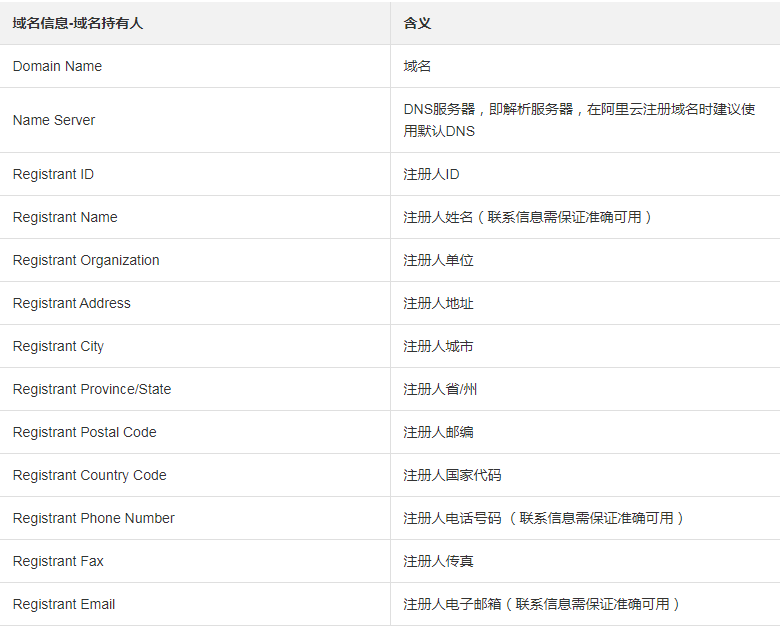Click the 含义 column header

point(417,23)
